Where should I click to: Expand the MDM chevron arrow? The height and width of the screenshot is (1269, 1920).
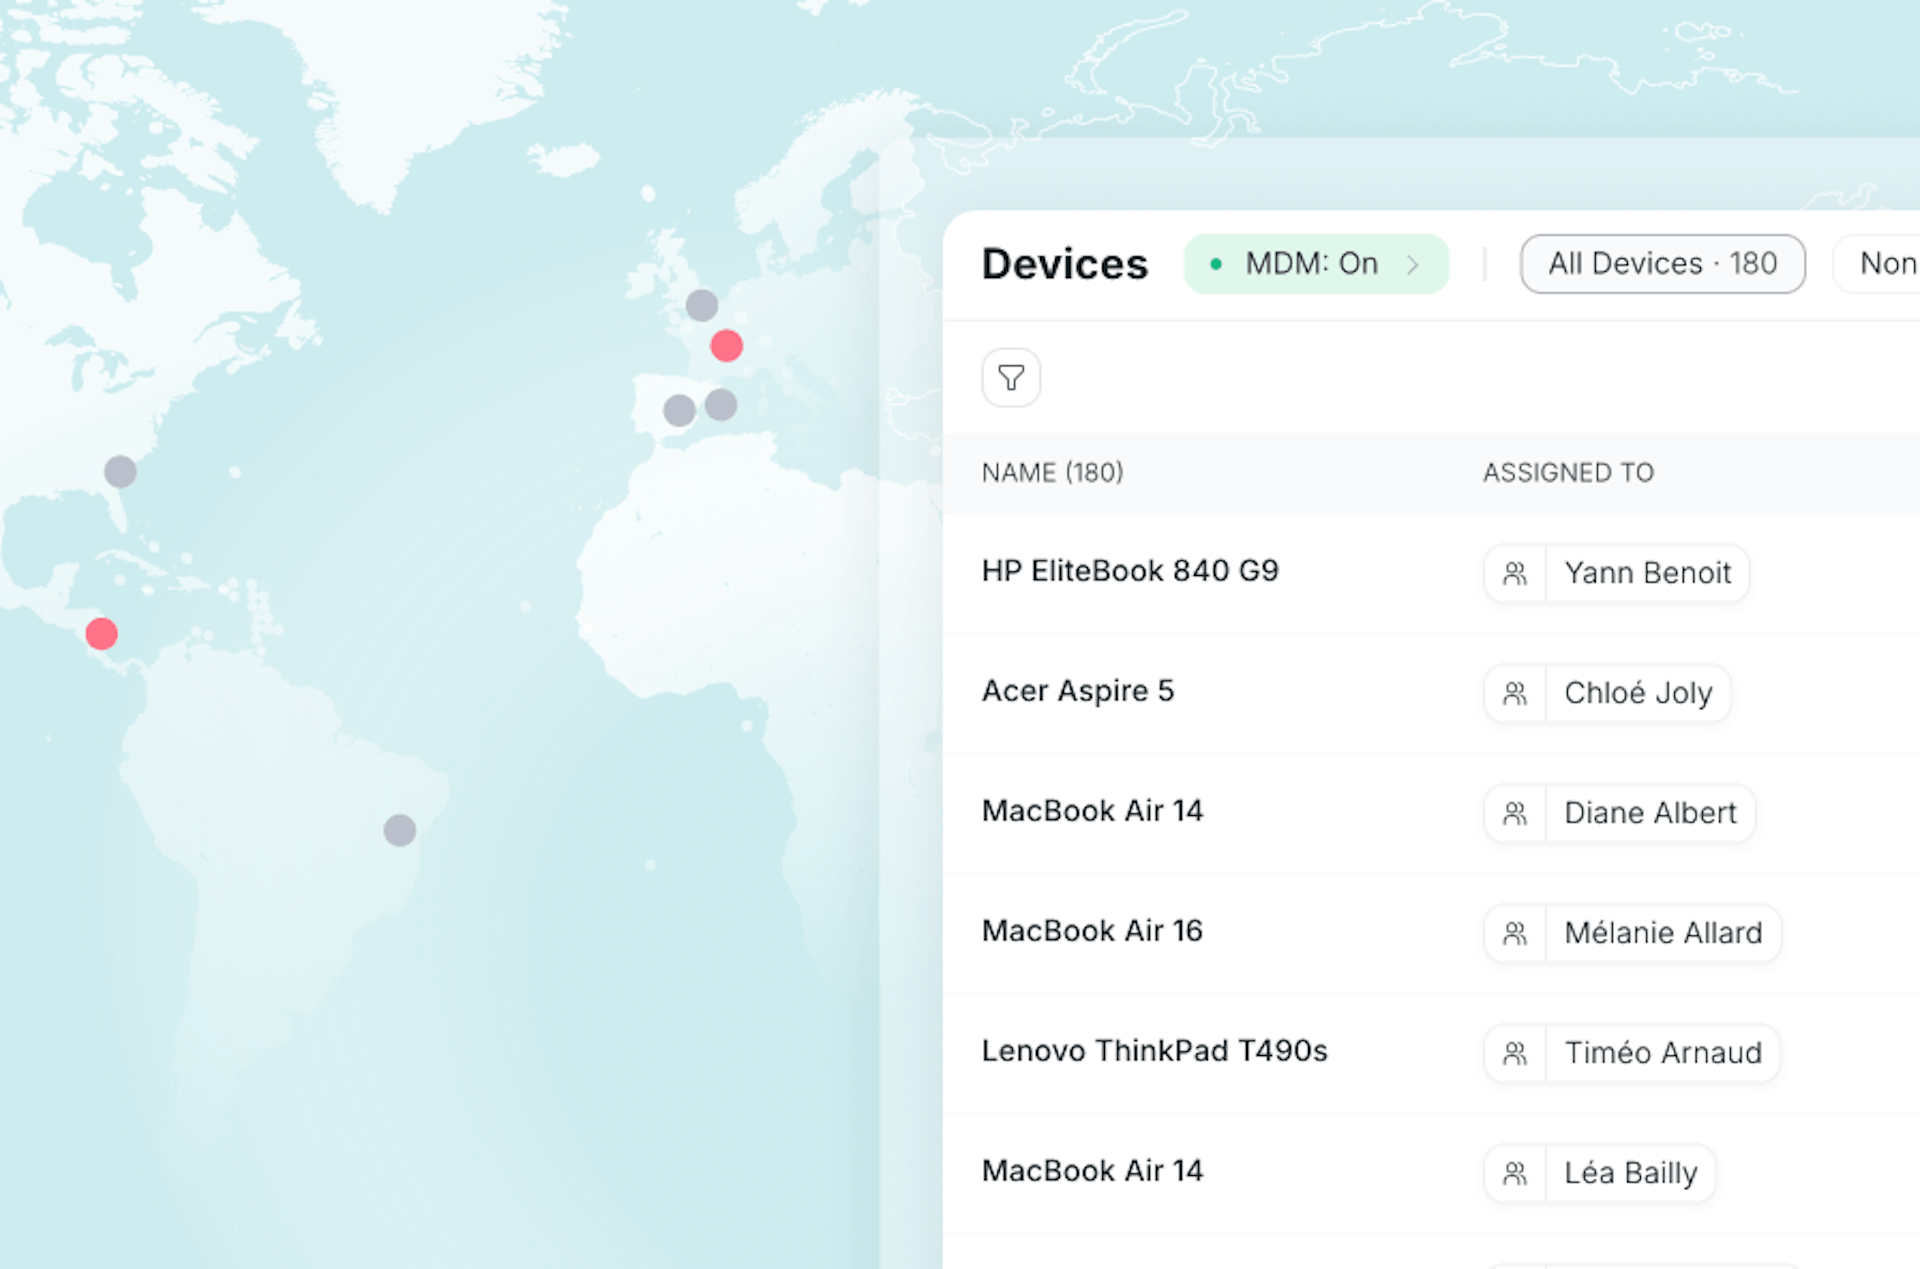click(x=1413, y=264)
